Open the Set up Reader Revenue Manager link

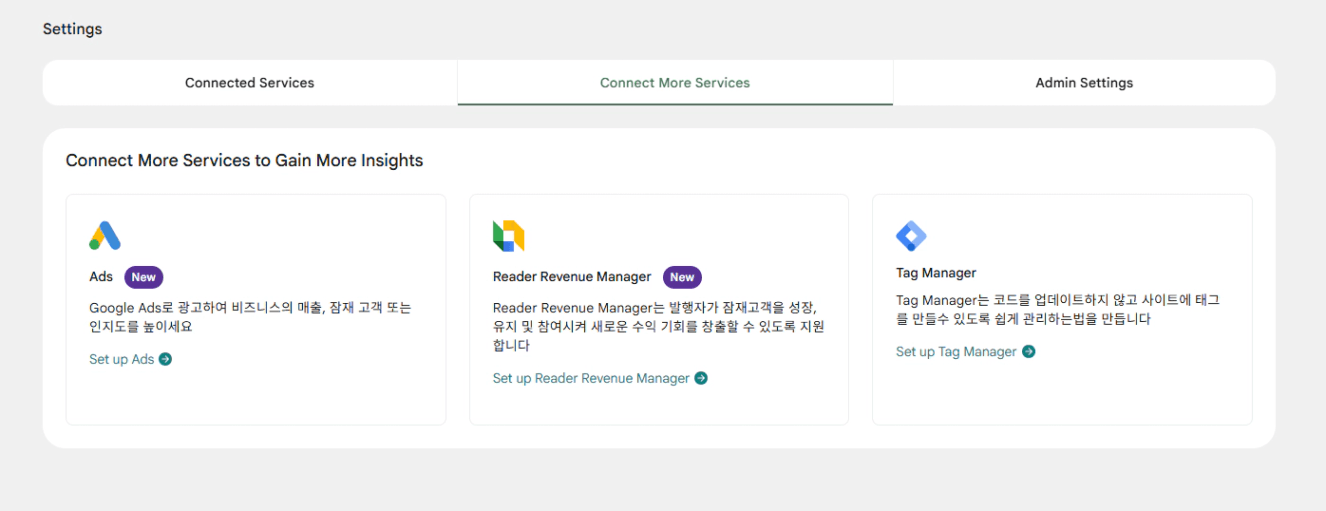[591, 378]
